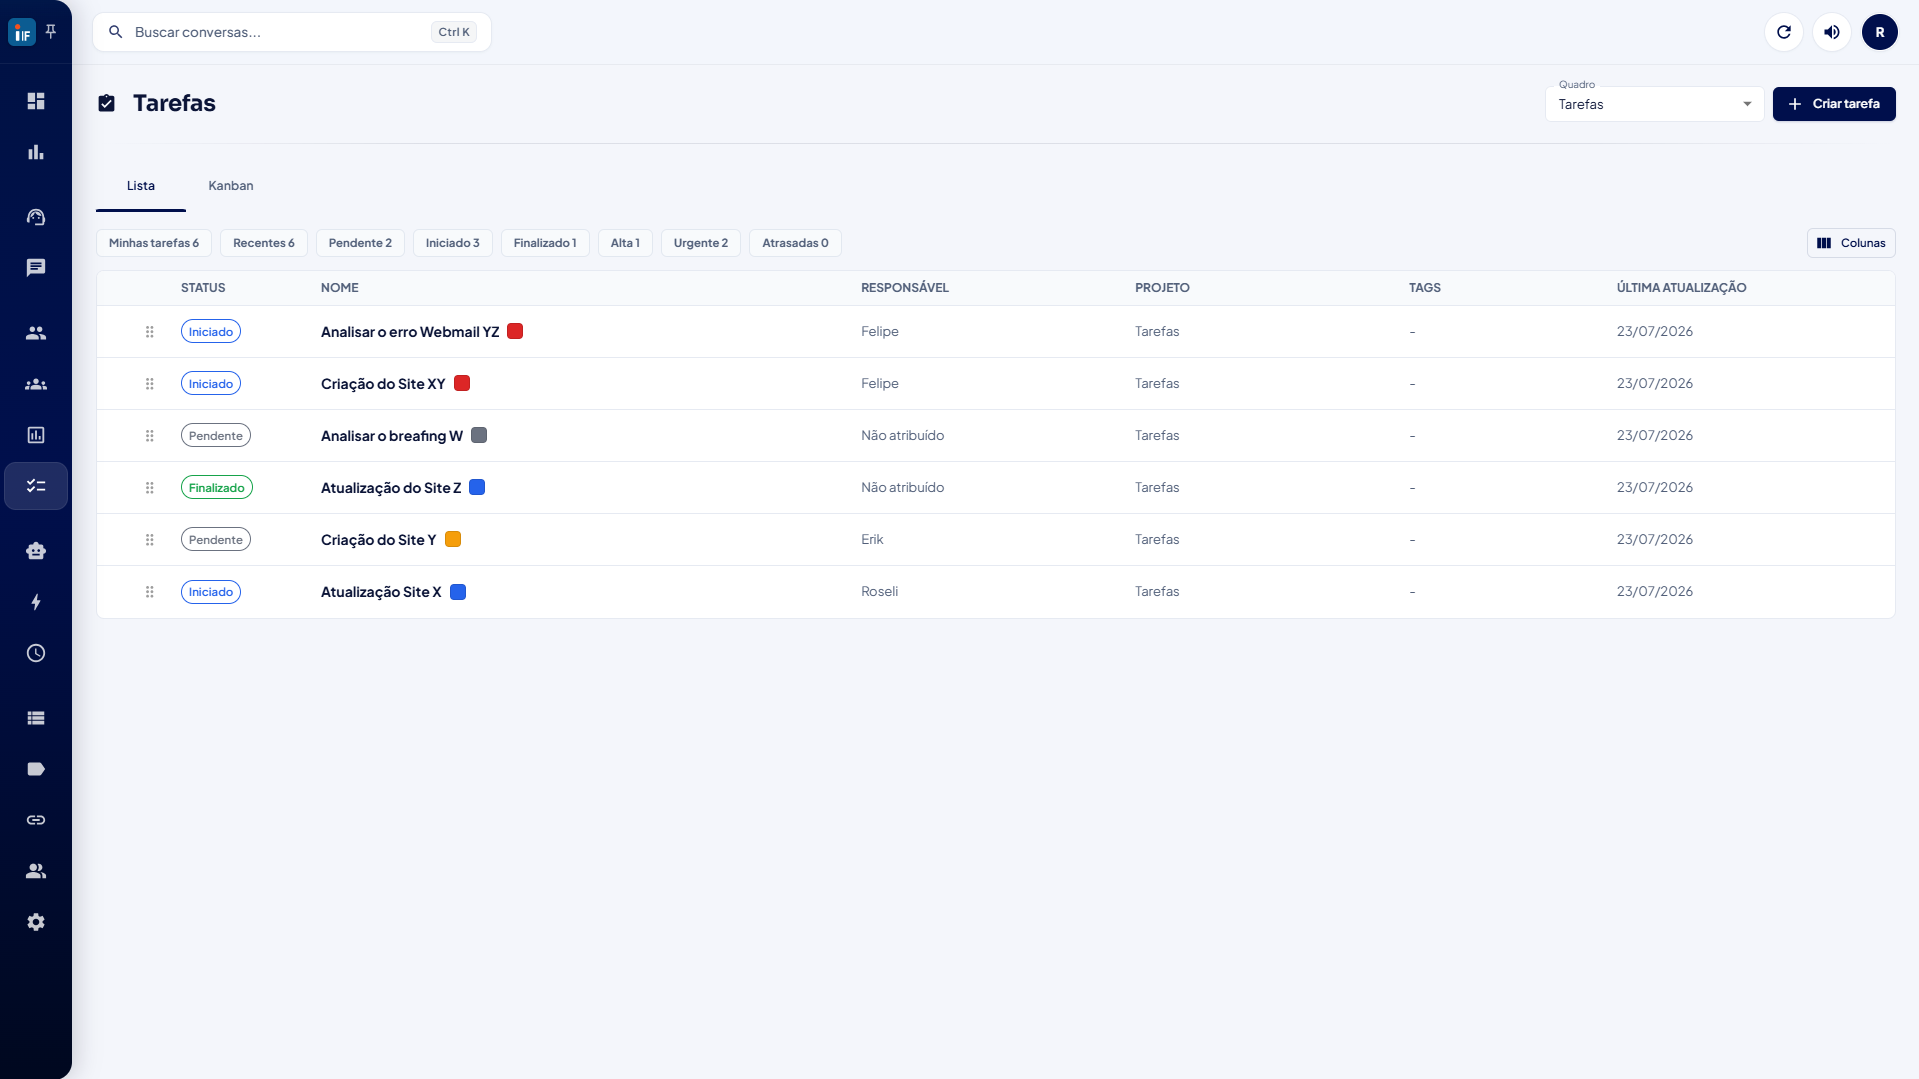Filter by Iniciado 3
1919x1079 pixels.
point(452,243)
